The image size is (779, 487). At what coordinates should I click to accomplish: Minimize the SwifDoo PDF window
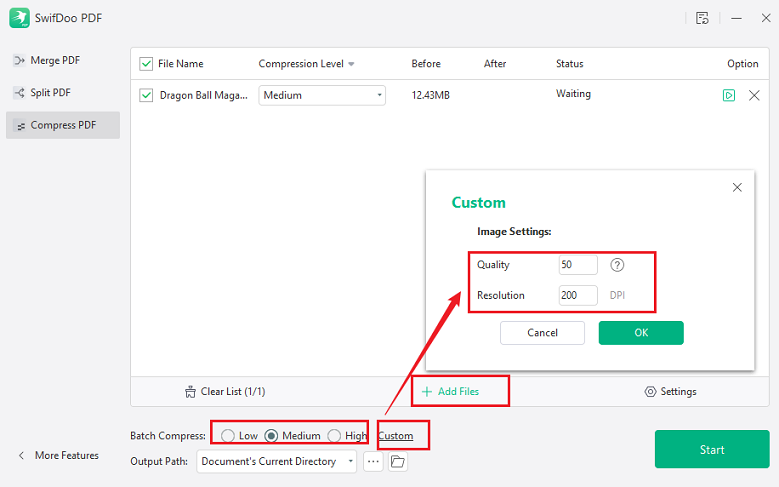736,18
